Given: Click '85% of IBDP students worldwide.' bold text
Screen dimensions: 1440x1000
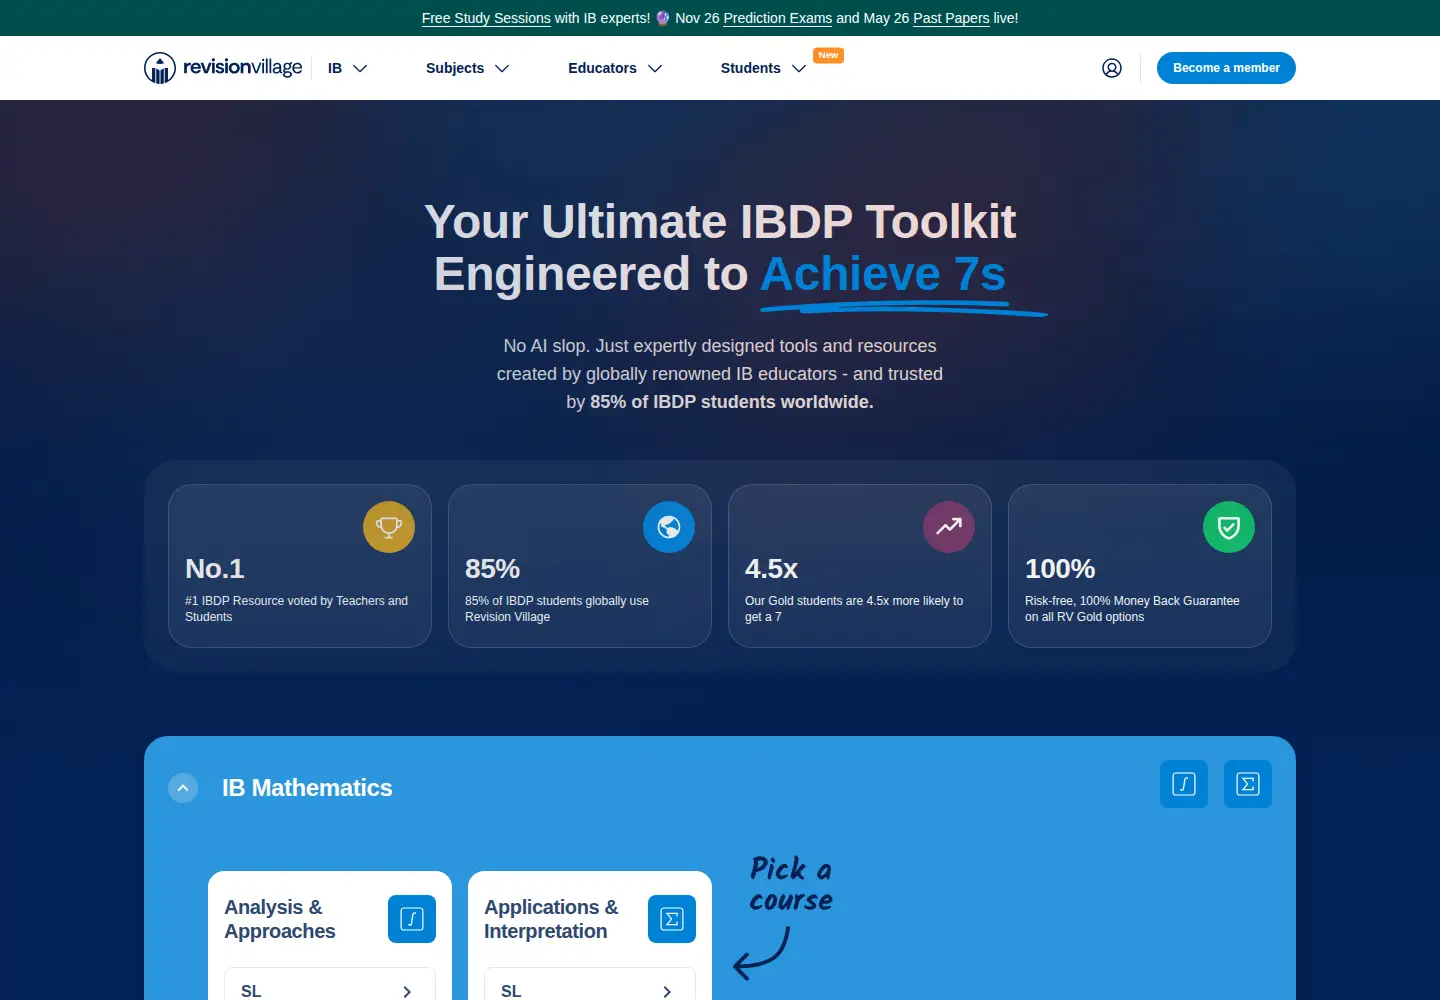Looking at the screenshot, I should click(x=731, y=402).
